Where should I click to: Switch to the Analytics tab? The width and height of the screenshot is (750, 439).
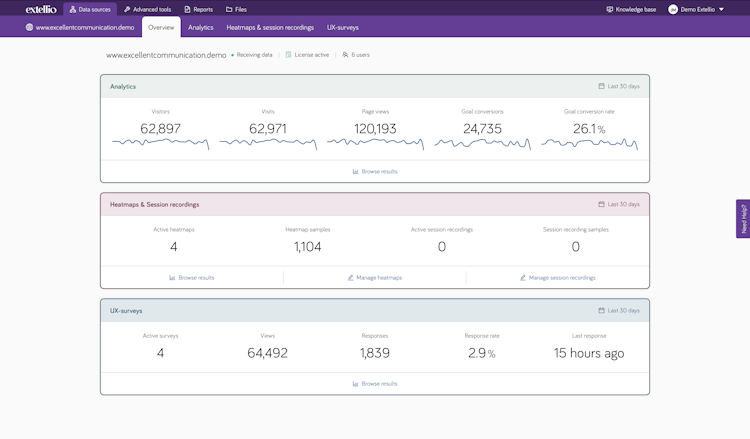(x=200, y=28)
